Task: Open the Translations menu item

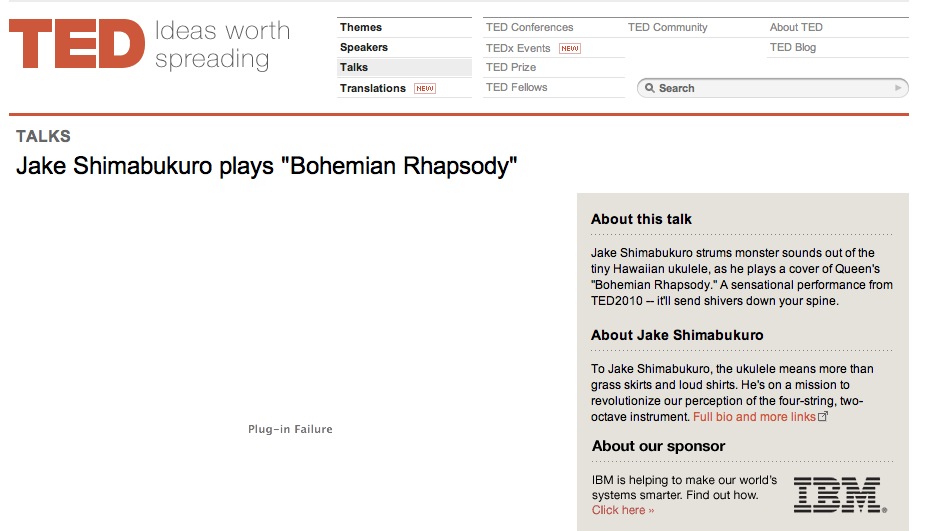Action: point(372,88)
